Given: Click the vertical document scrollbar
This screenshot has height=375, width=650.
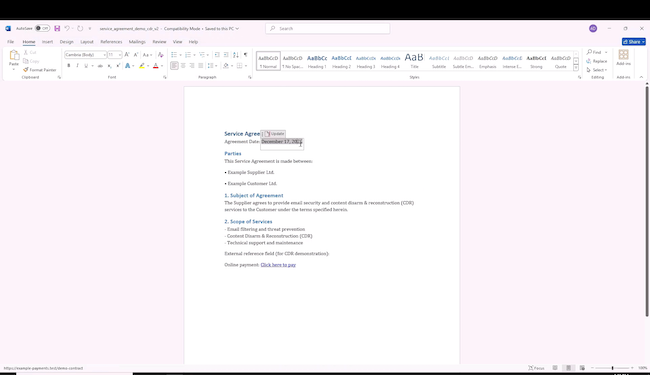Looking at the screenshot, I should click(x=647, y=202).
